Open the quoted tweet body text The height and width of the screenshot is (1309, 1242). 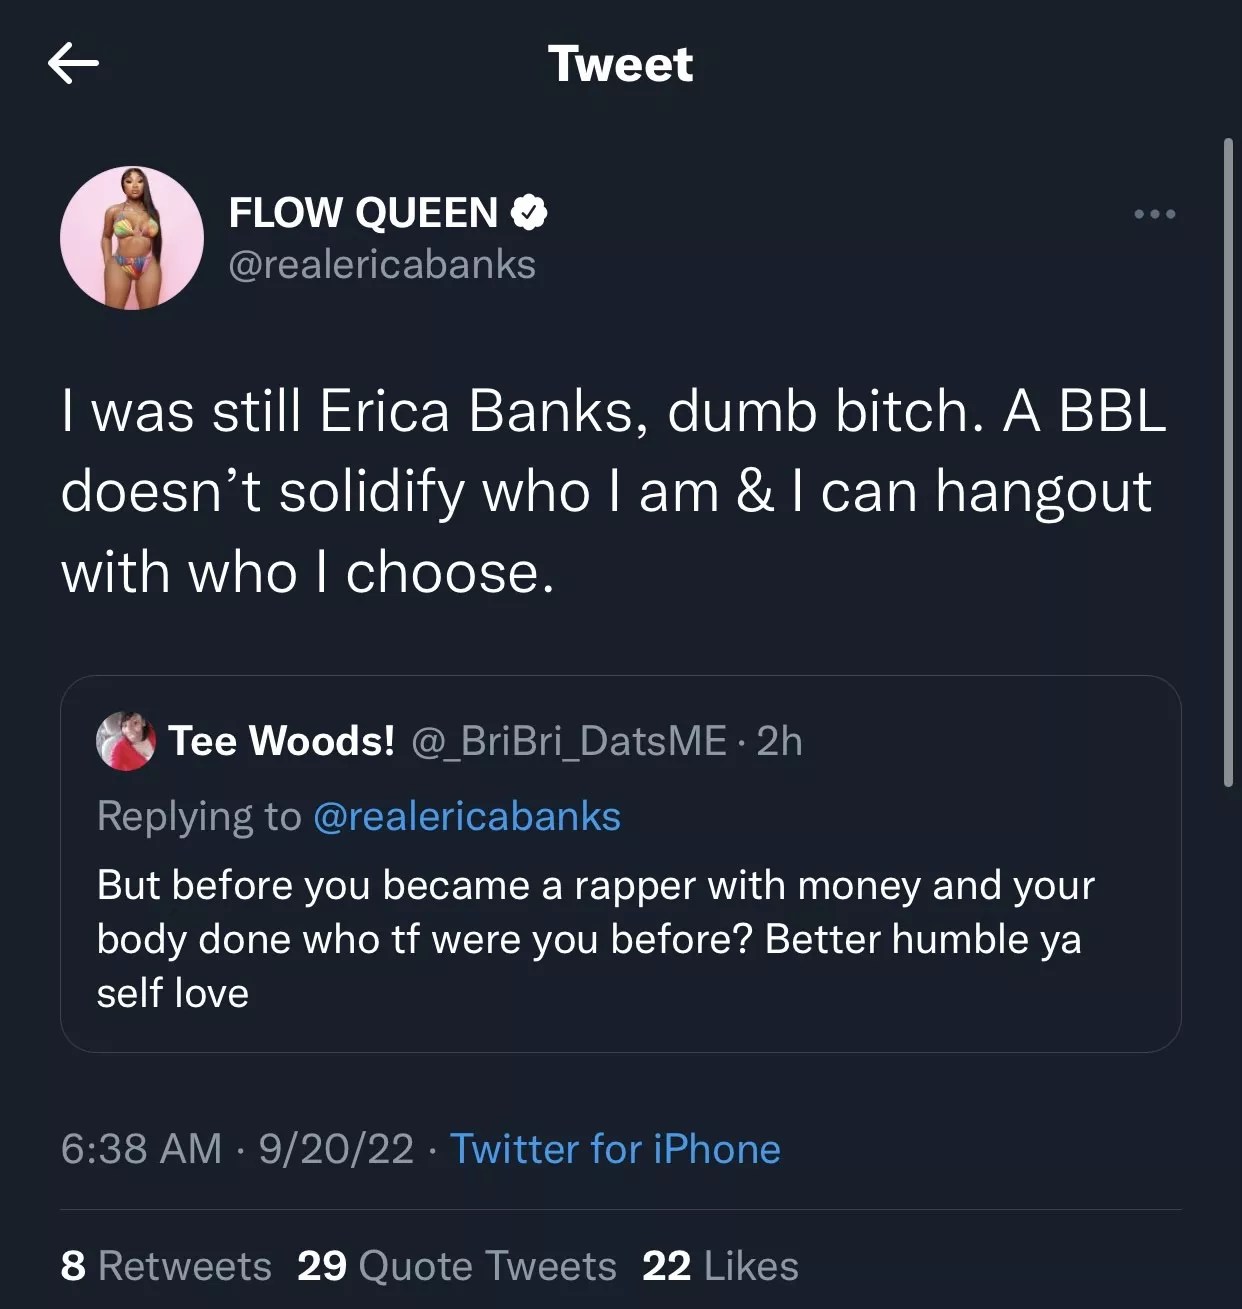click(x=595, y=939)
